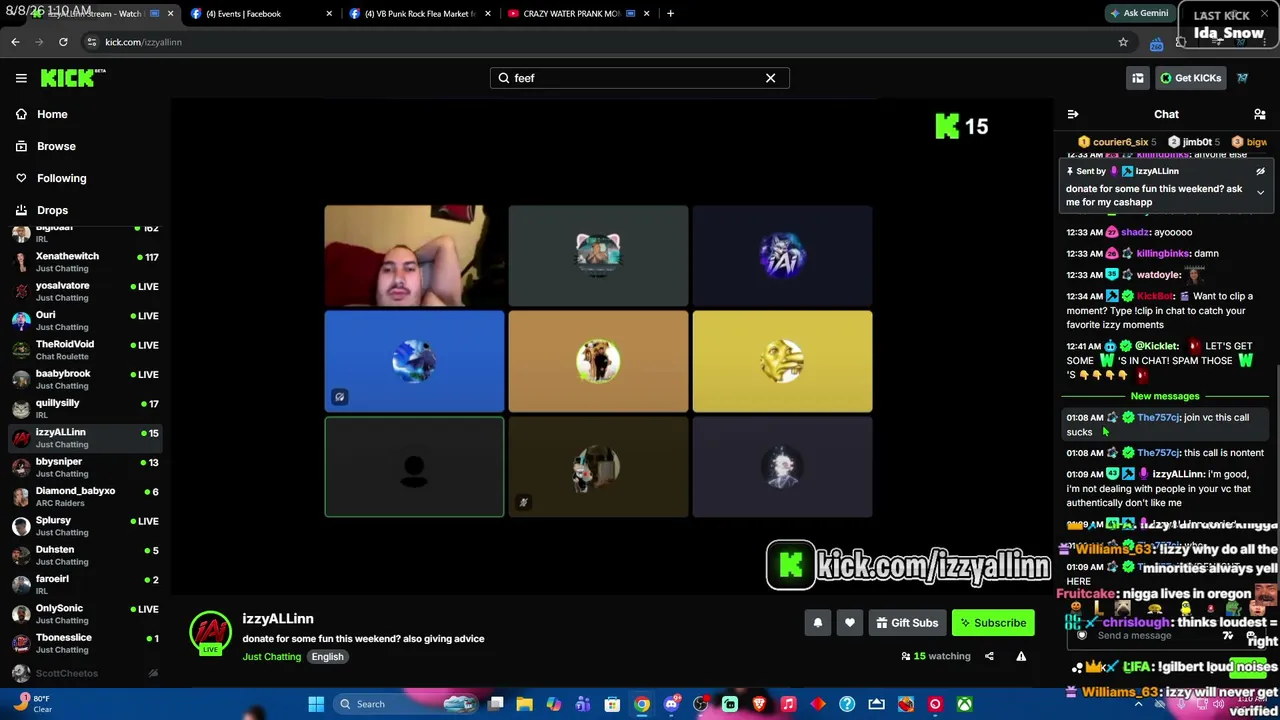Viewport: 1280px width, 720px height.
Task: Expand the pinned message chevron
Action: pyautogui.click(x=1260, y=192)
